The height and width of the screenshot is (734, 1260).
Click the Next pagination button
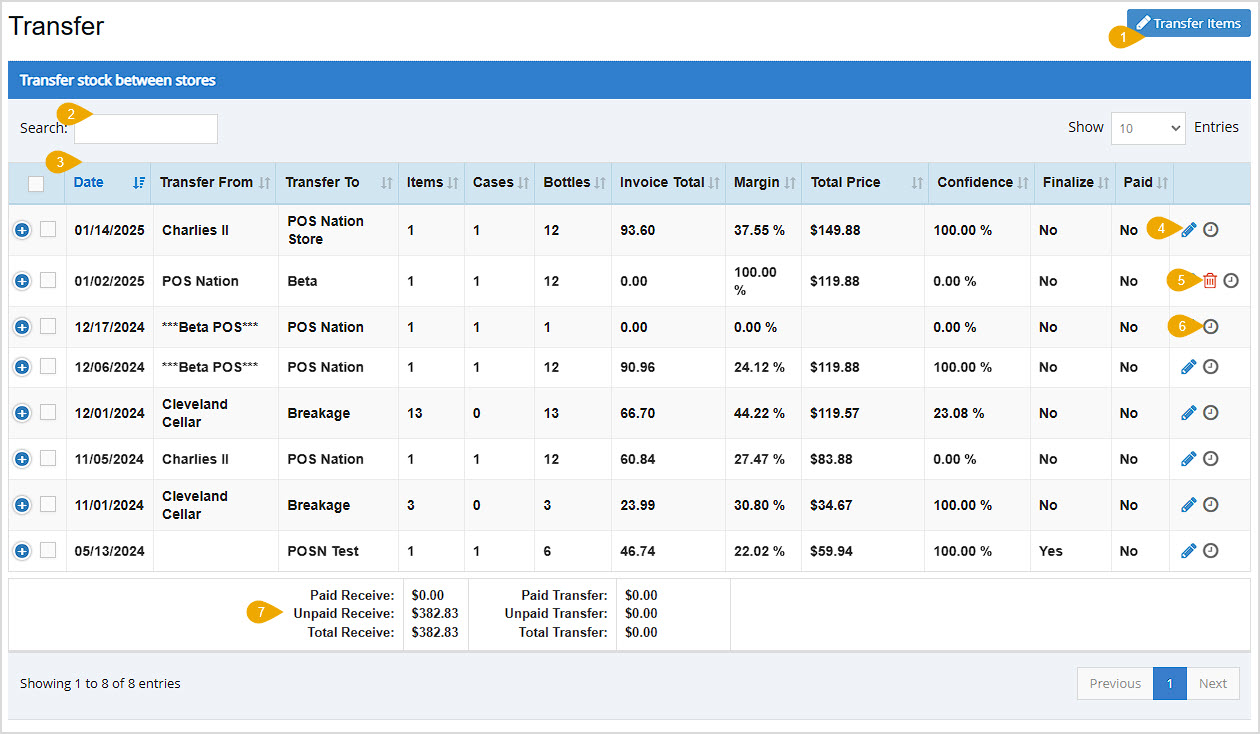pyautogui.click(x=1213, y=683)
